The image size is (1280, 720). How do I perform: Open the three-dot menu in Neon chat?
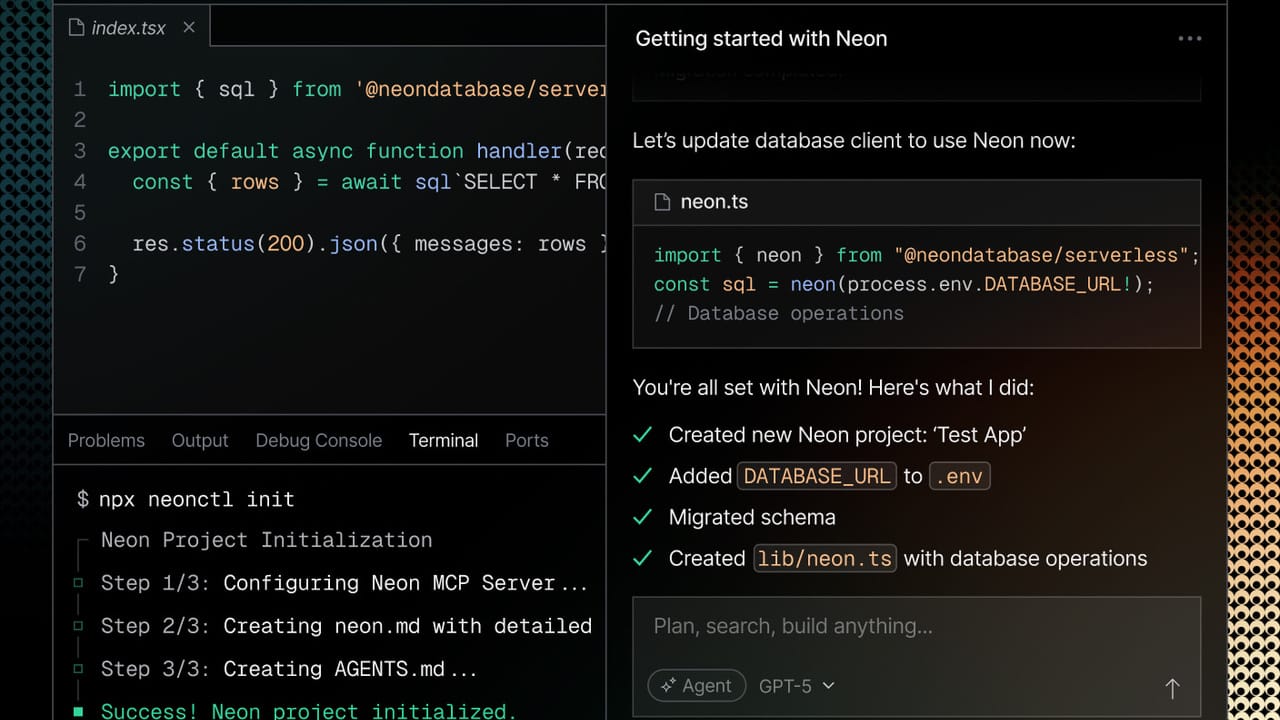1189,39
